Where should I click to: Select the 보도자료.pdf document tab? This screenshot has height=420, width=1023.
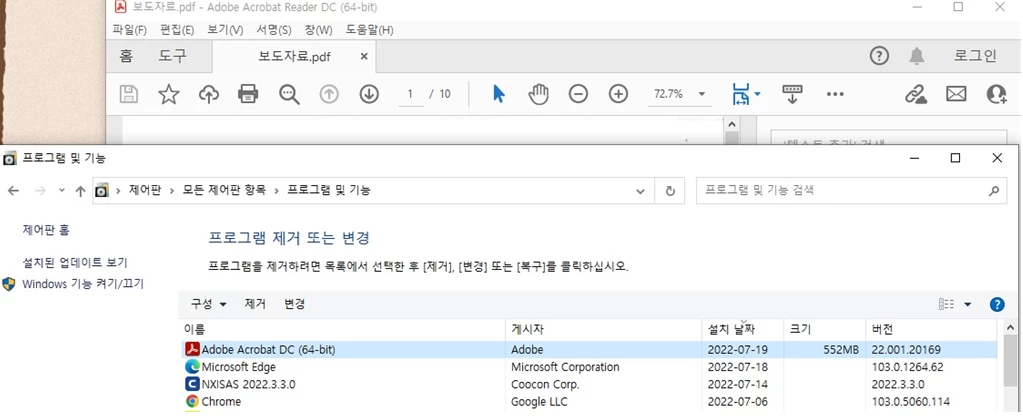(x=294, y=57)
